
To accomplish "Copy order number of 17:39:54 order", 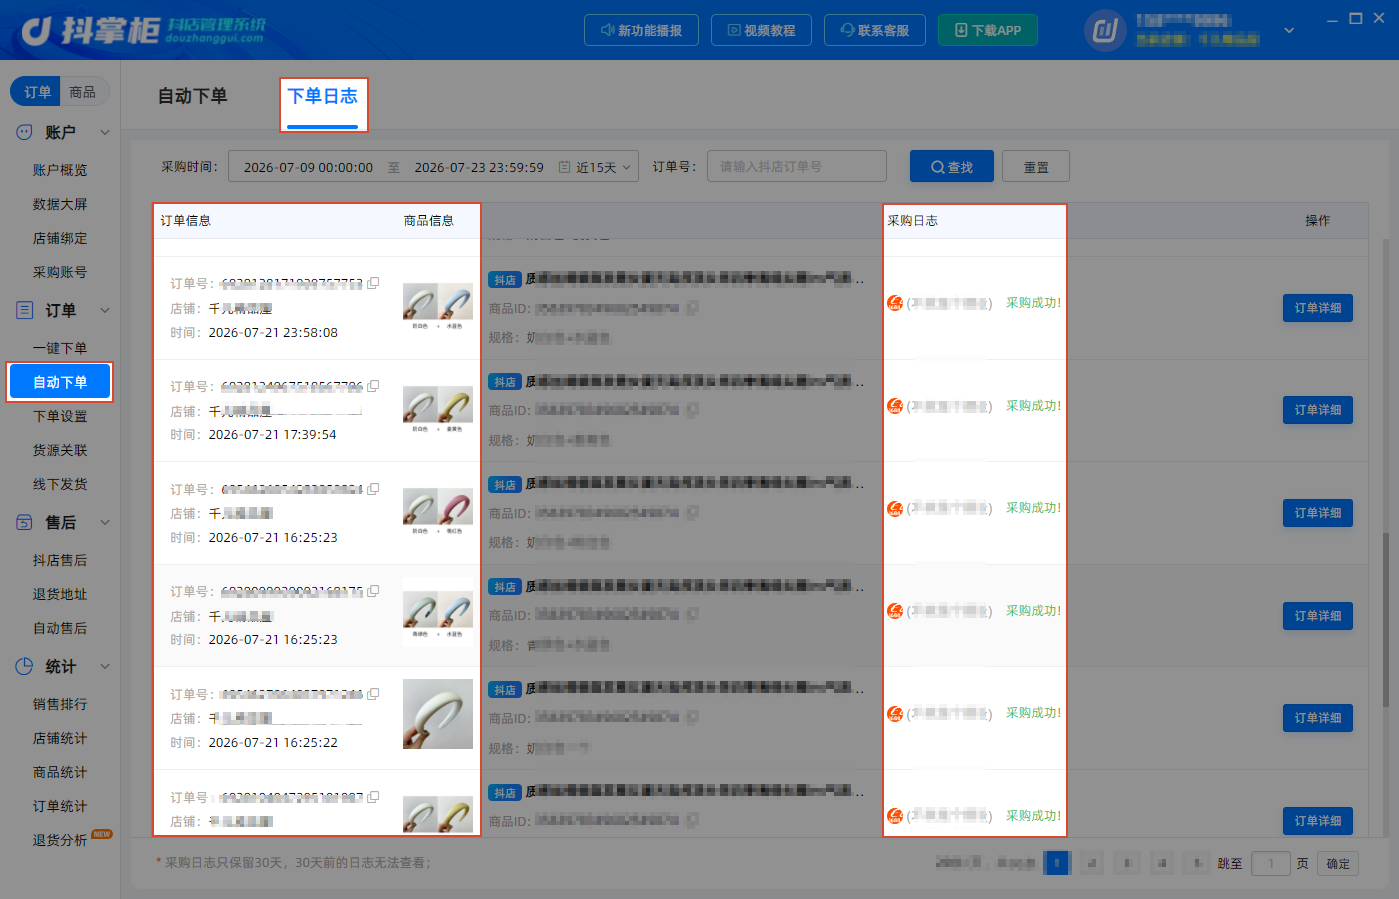I will coord(373,386).
